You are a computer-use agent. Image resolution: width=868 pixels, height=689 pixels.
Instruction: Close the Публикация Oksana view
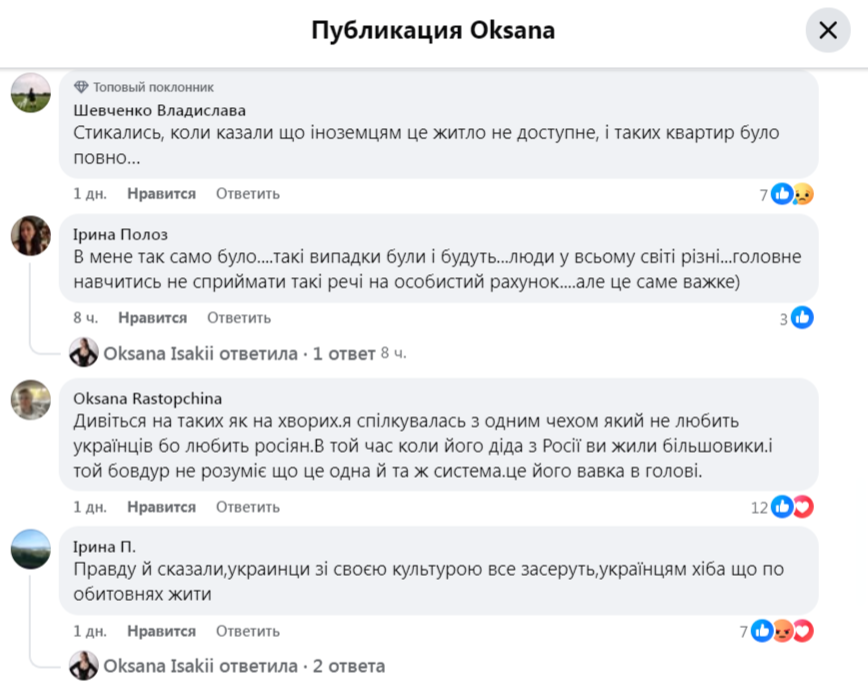click(827, 29)
